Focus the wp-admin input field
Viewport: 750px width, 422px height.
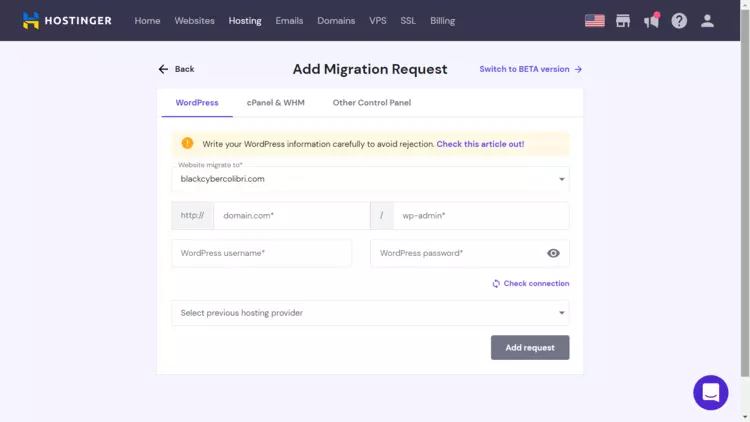tap(481, 215)
